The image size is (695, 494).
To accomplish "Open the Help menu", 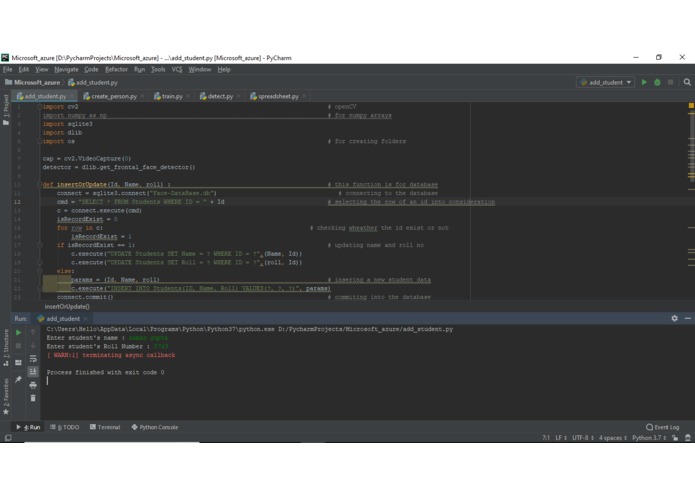I will (224, 70).
